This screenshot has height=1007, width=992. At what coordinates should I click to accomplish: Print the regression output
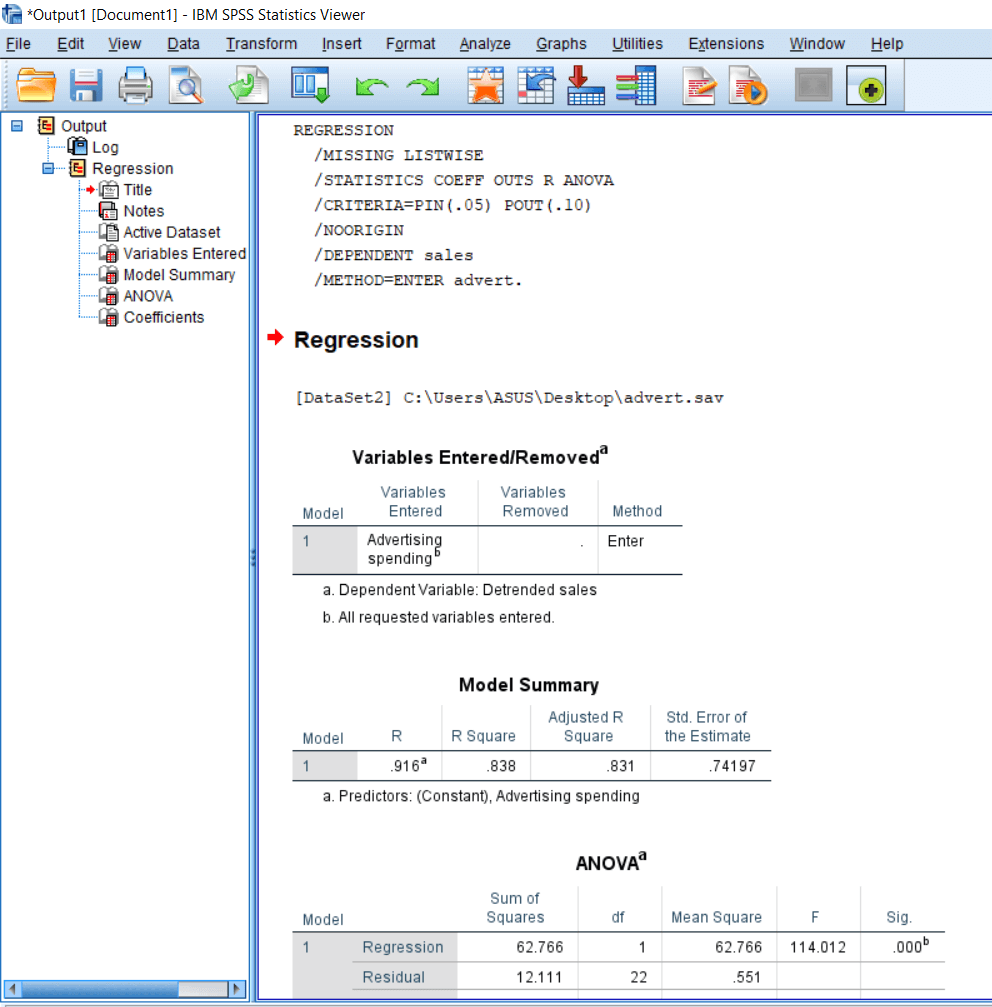click(x=135, y=85)
